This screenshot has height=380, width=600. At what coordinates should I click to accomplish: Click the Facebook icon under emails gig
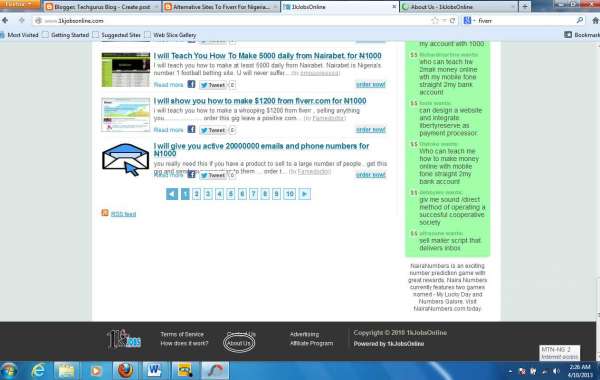click(x=191, y=175)
